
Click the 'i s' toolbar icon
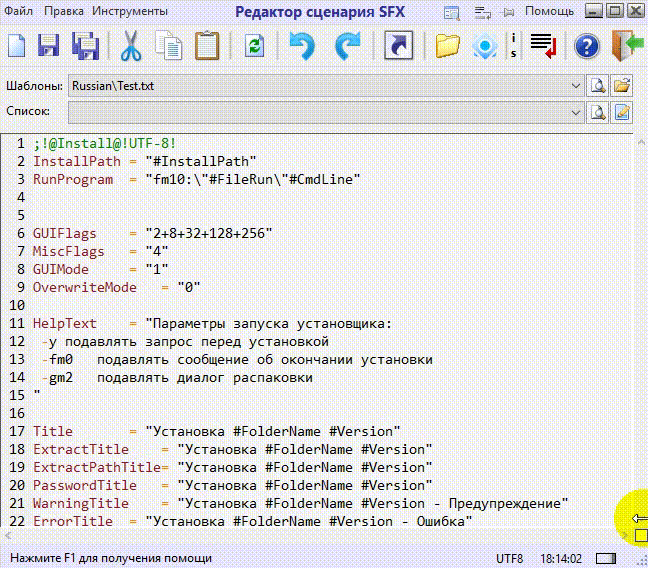coord(513,45)
